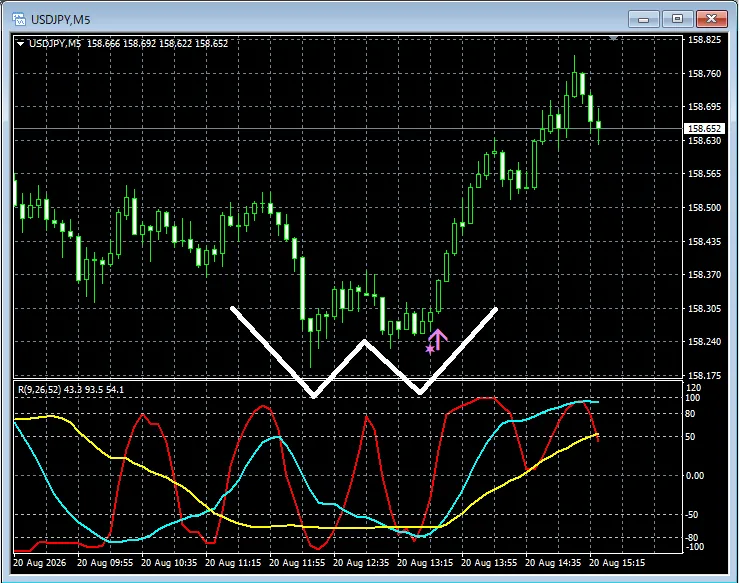Click the time label 20 Aug 10:35

click(x=169, y=563)
